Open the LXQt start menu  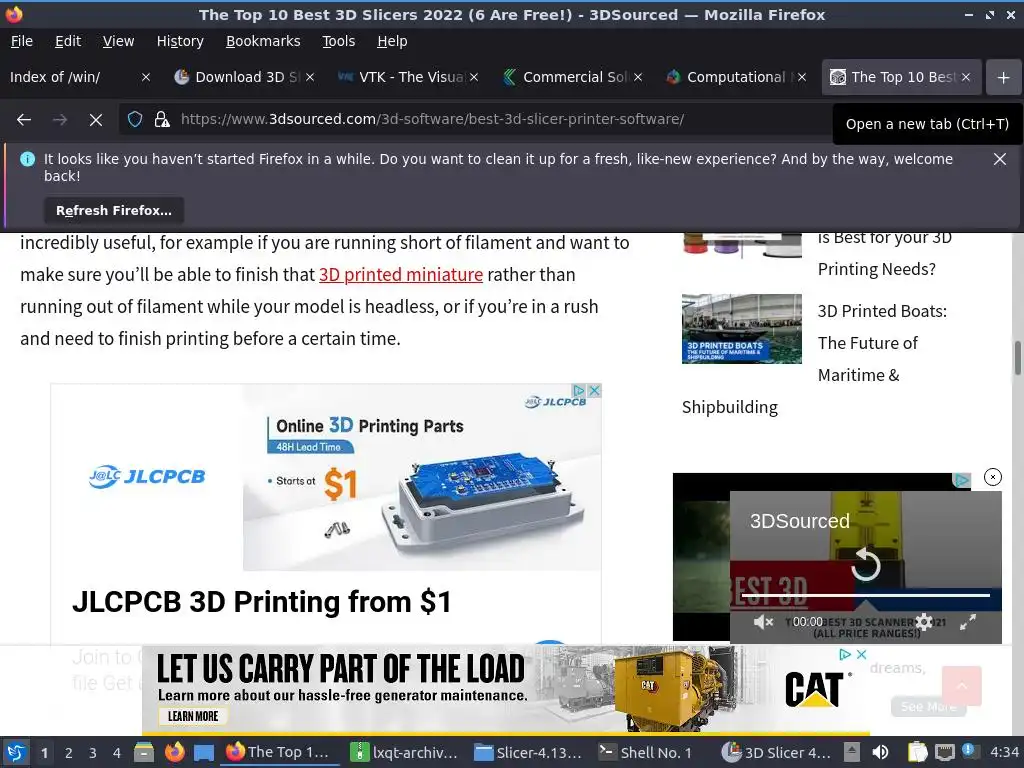(16, 752)
